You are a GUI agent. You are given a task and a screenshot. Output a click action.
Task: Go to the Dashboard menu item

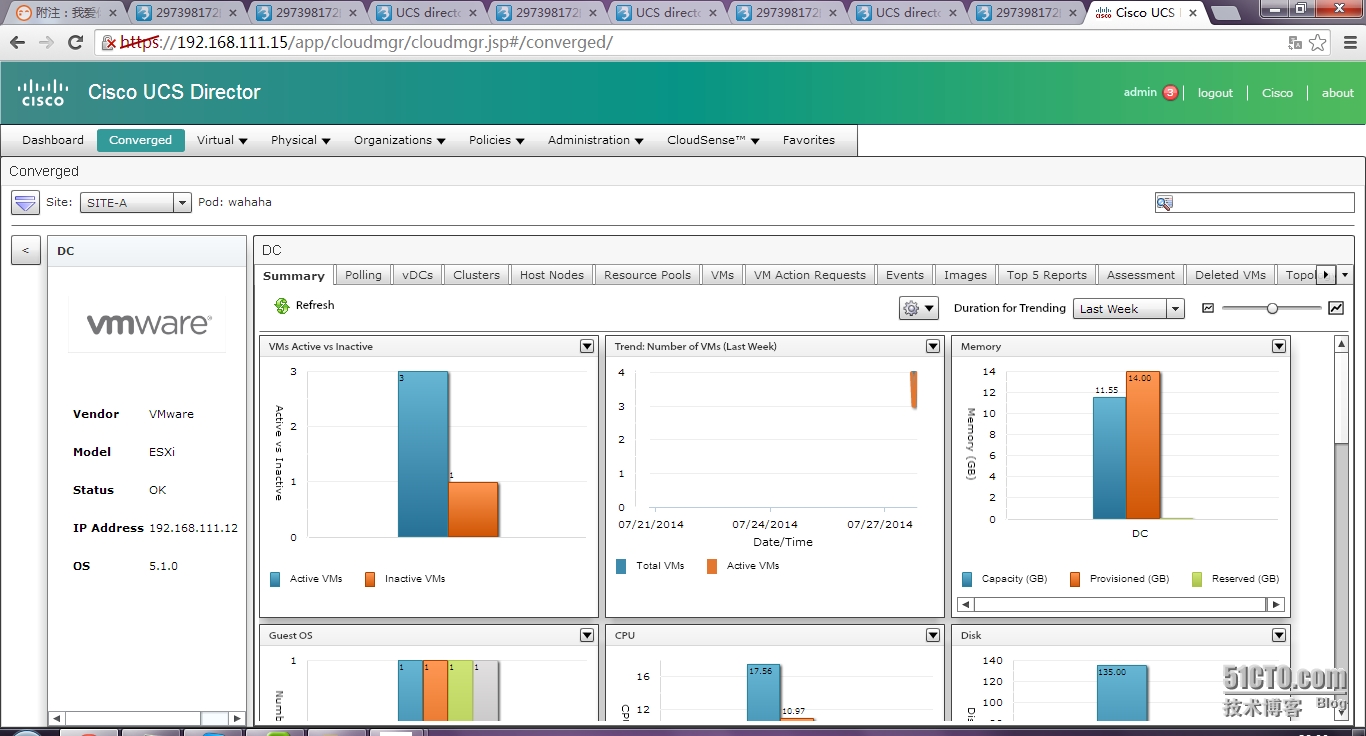(53, 140)
